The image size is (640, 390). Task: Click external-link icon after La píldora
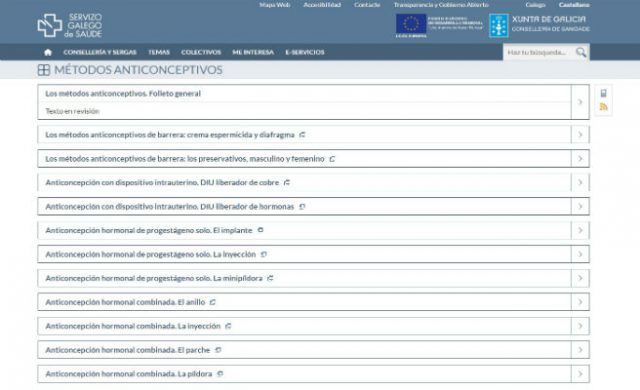(x=220, y=374)
